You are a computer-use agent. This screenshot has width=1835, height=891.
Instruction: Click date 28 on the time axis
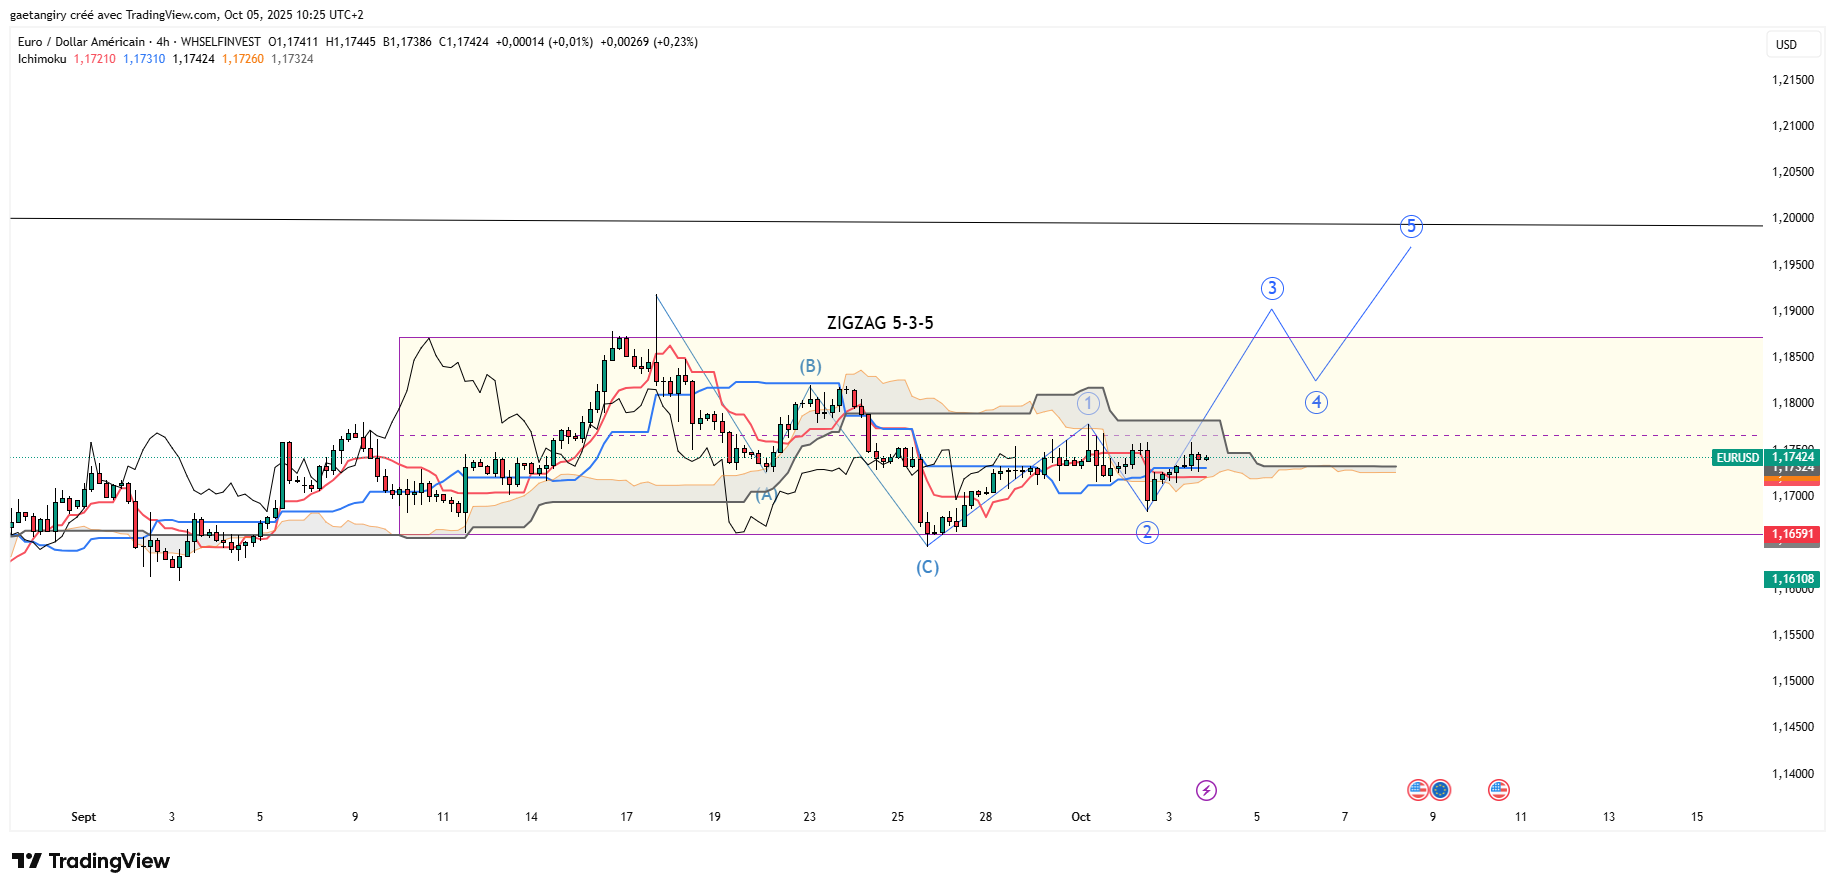coord(985,817)
